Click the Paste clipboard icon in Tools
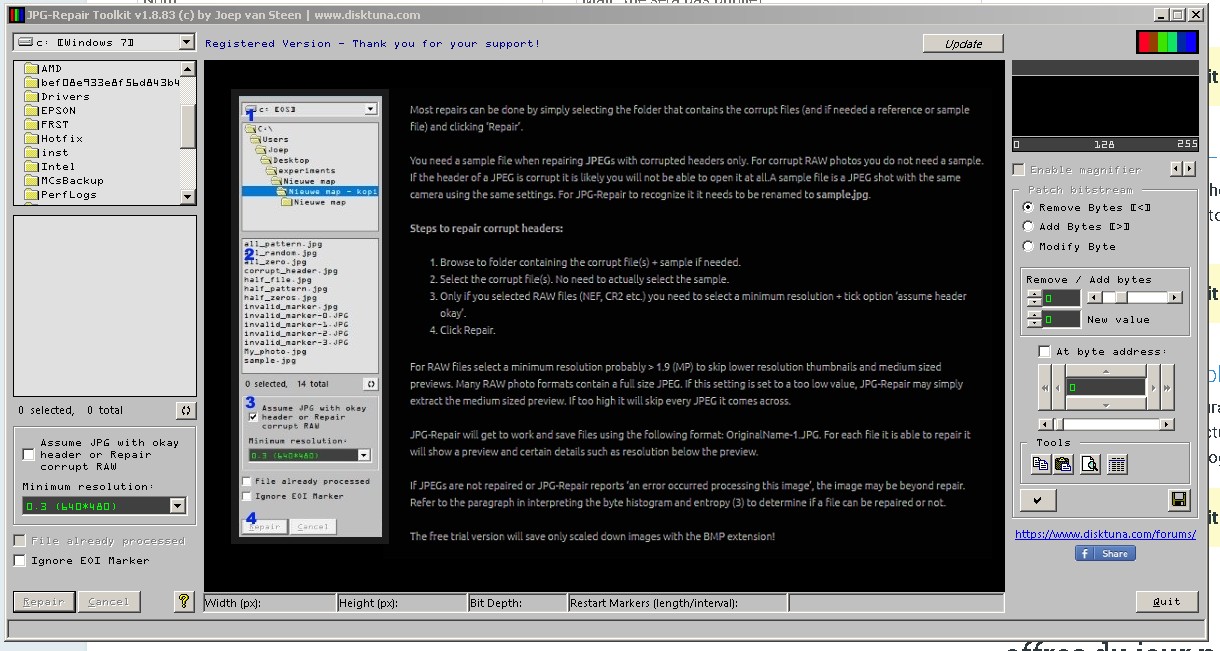1220x651 pixels. pos(1063,464)
